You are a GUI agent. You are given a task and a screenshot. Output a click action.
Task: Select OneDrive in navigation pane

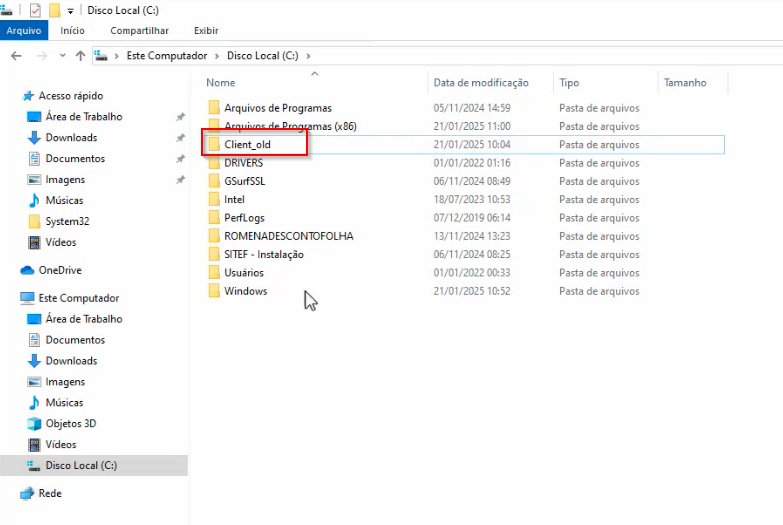[x=60, y=270]
